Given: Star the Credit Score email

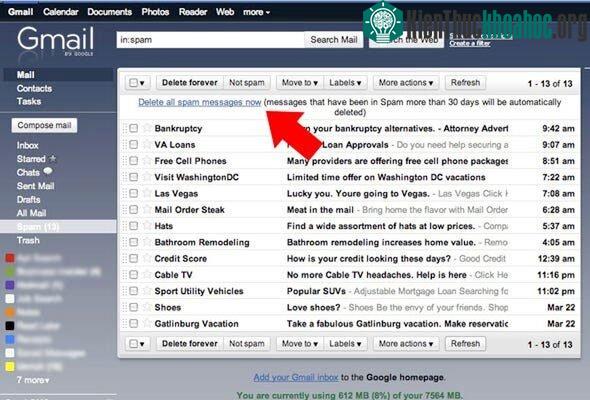Looking at the screenshot, I should (x=147, y=258).
